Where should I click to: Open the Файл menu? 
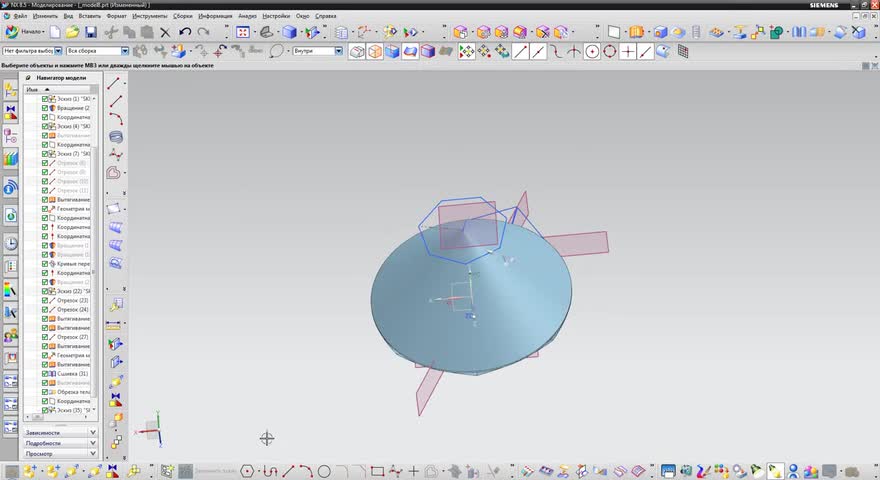(20, 16)
